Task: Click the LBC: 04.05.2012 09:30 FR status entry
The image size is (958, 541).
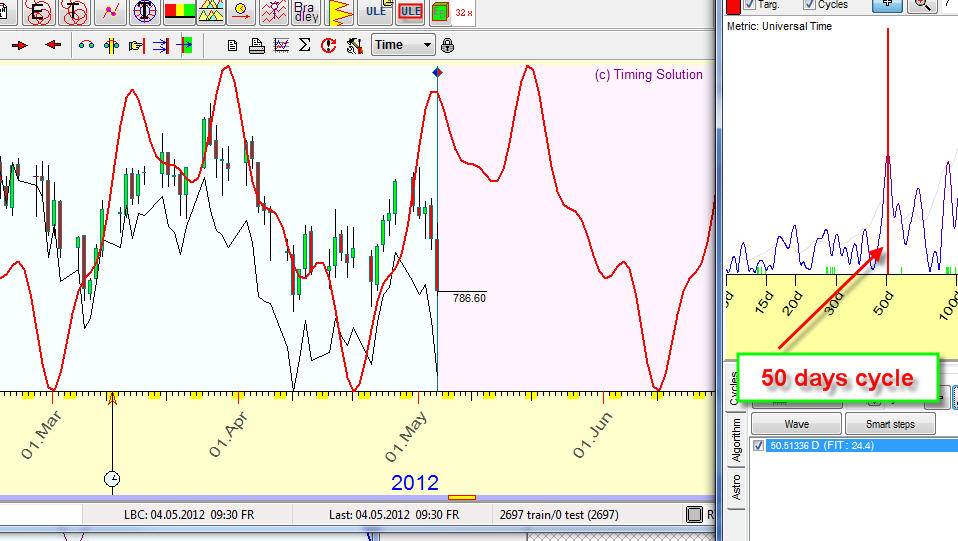Action: [x=189, y=515]
